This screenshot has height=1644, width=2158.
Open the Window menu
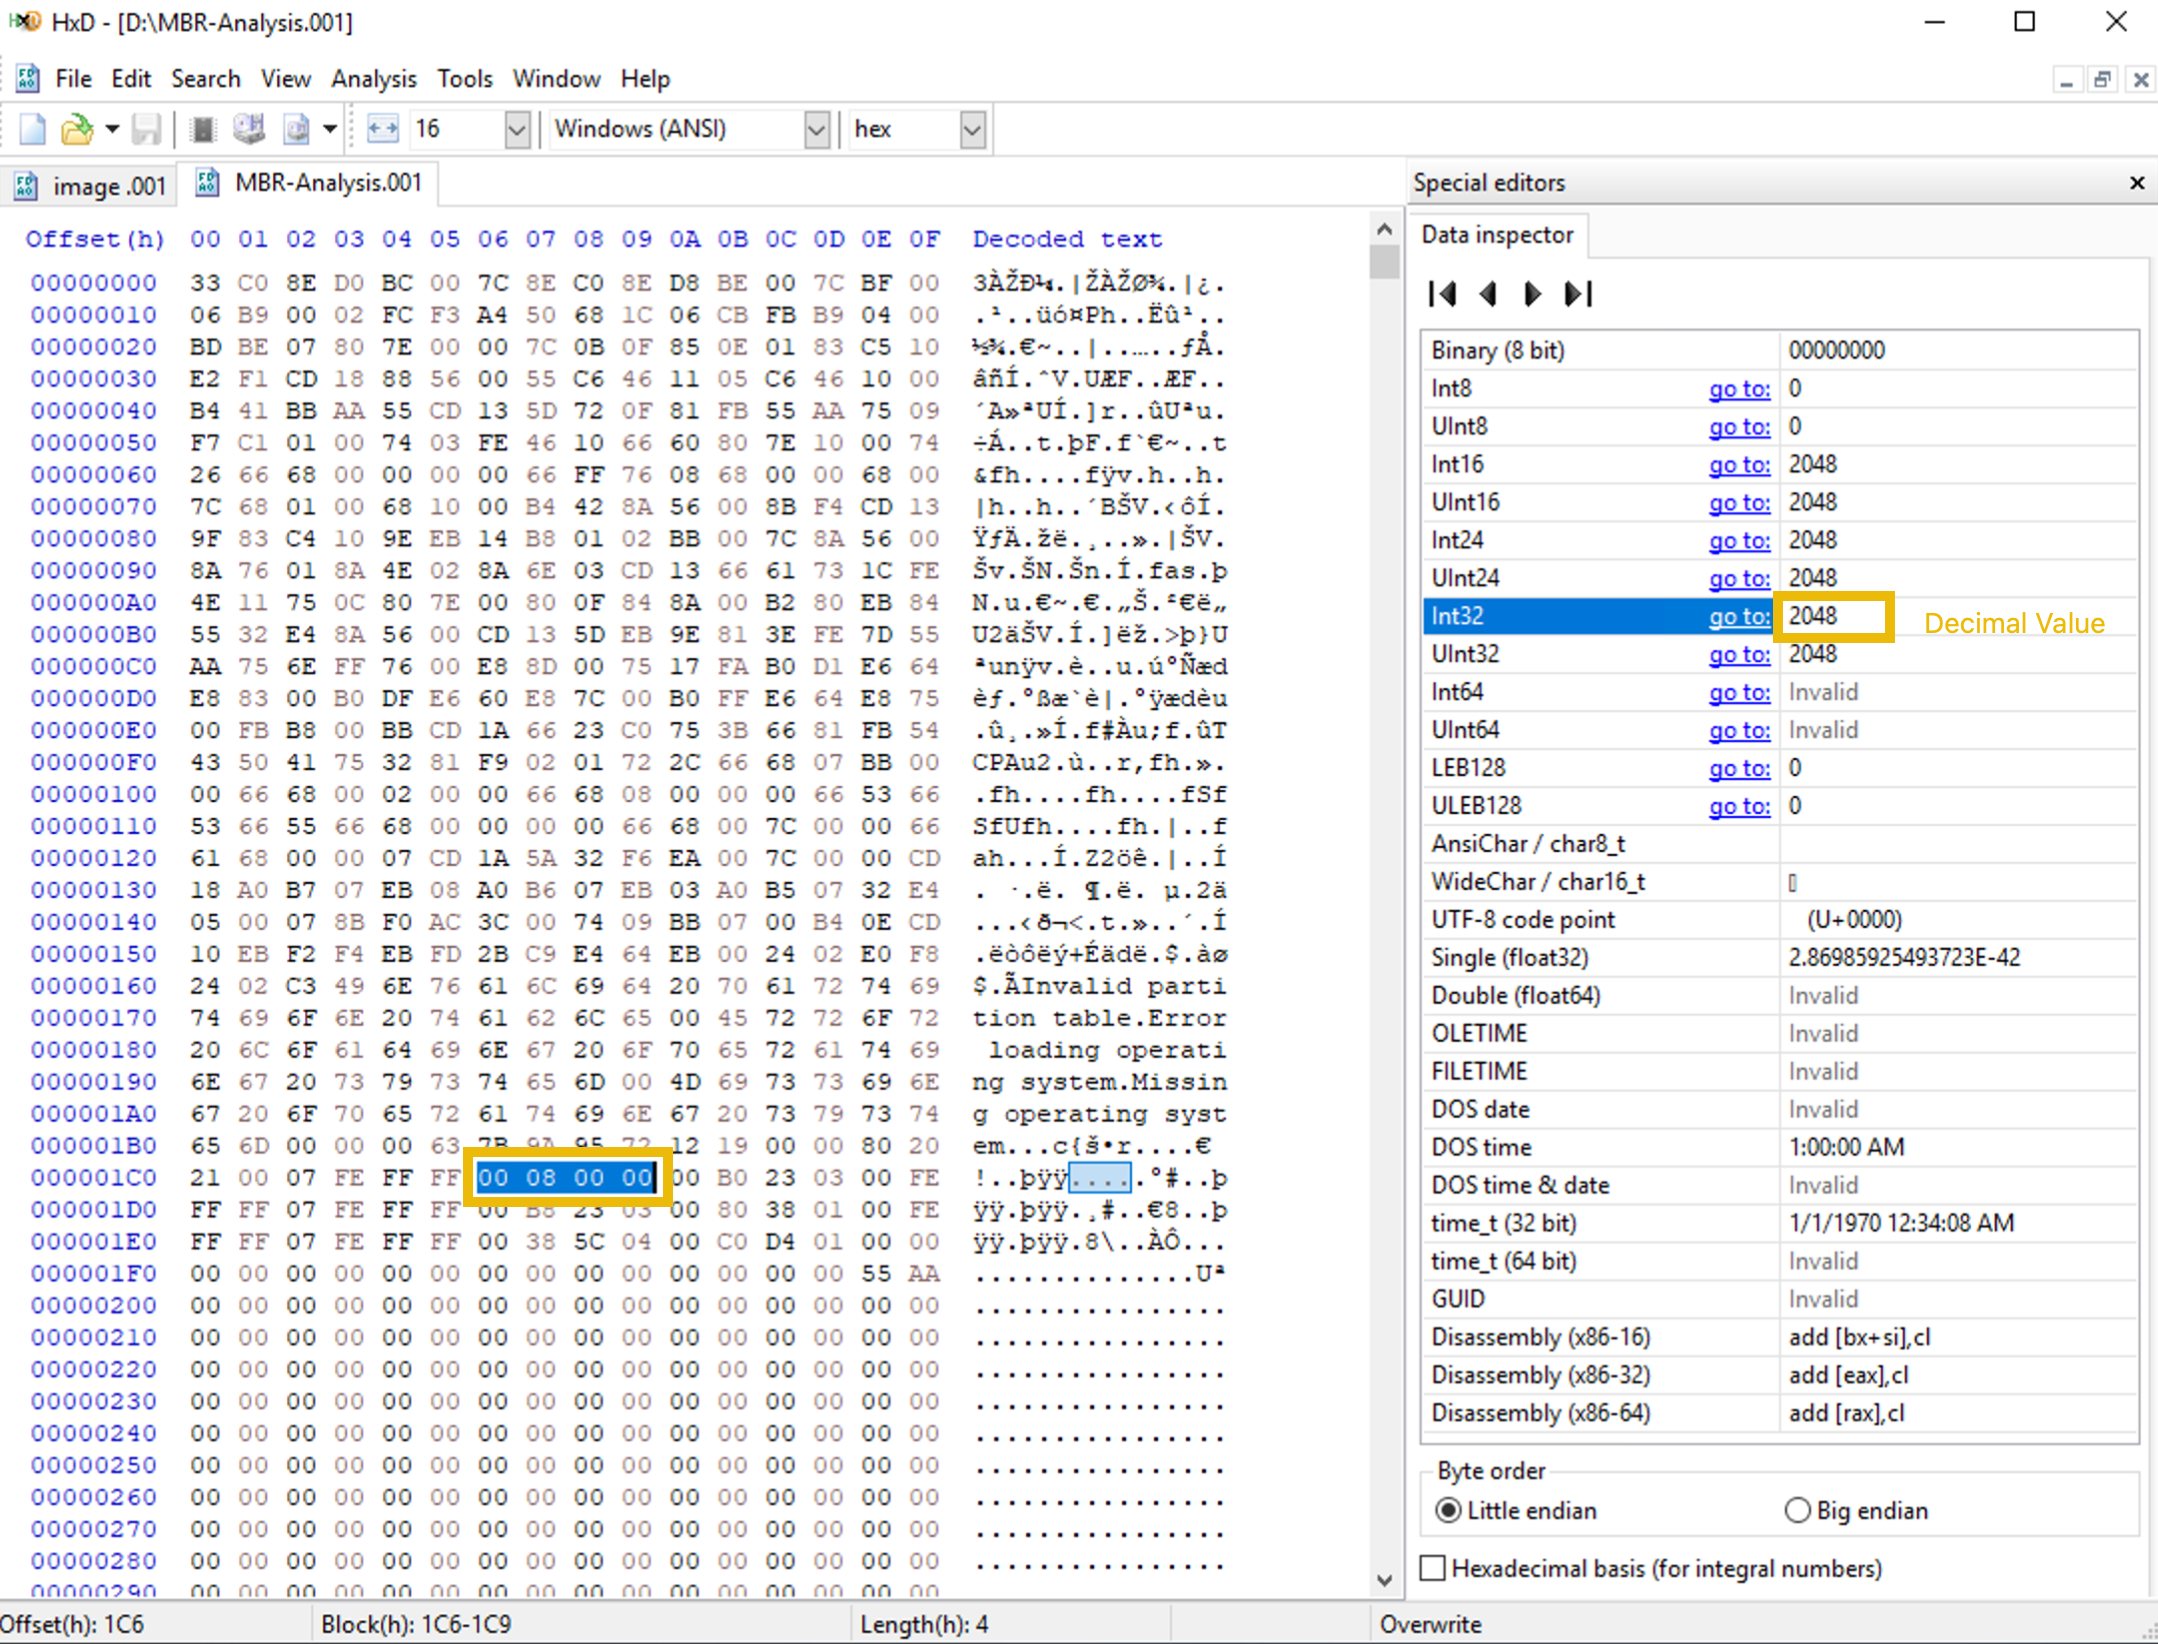tap(556, 78)
